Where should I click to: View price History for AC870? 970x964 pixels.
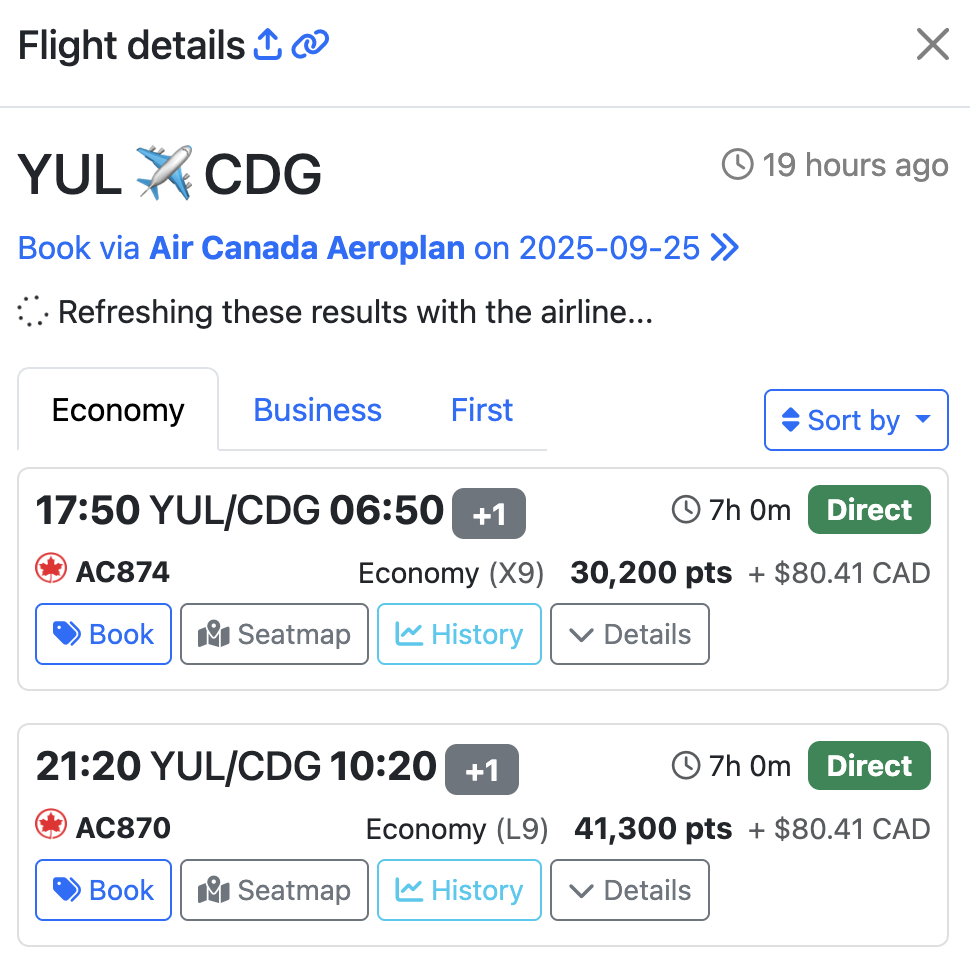click(459, 890)
